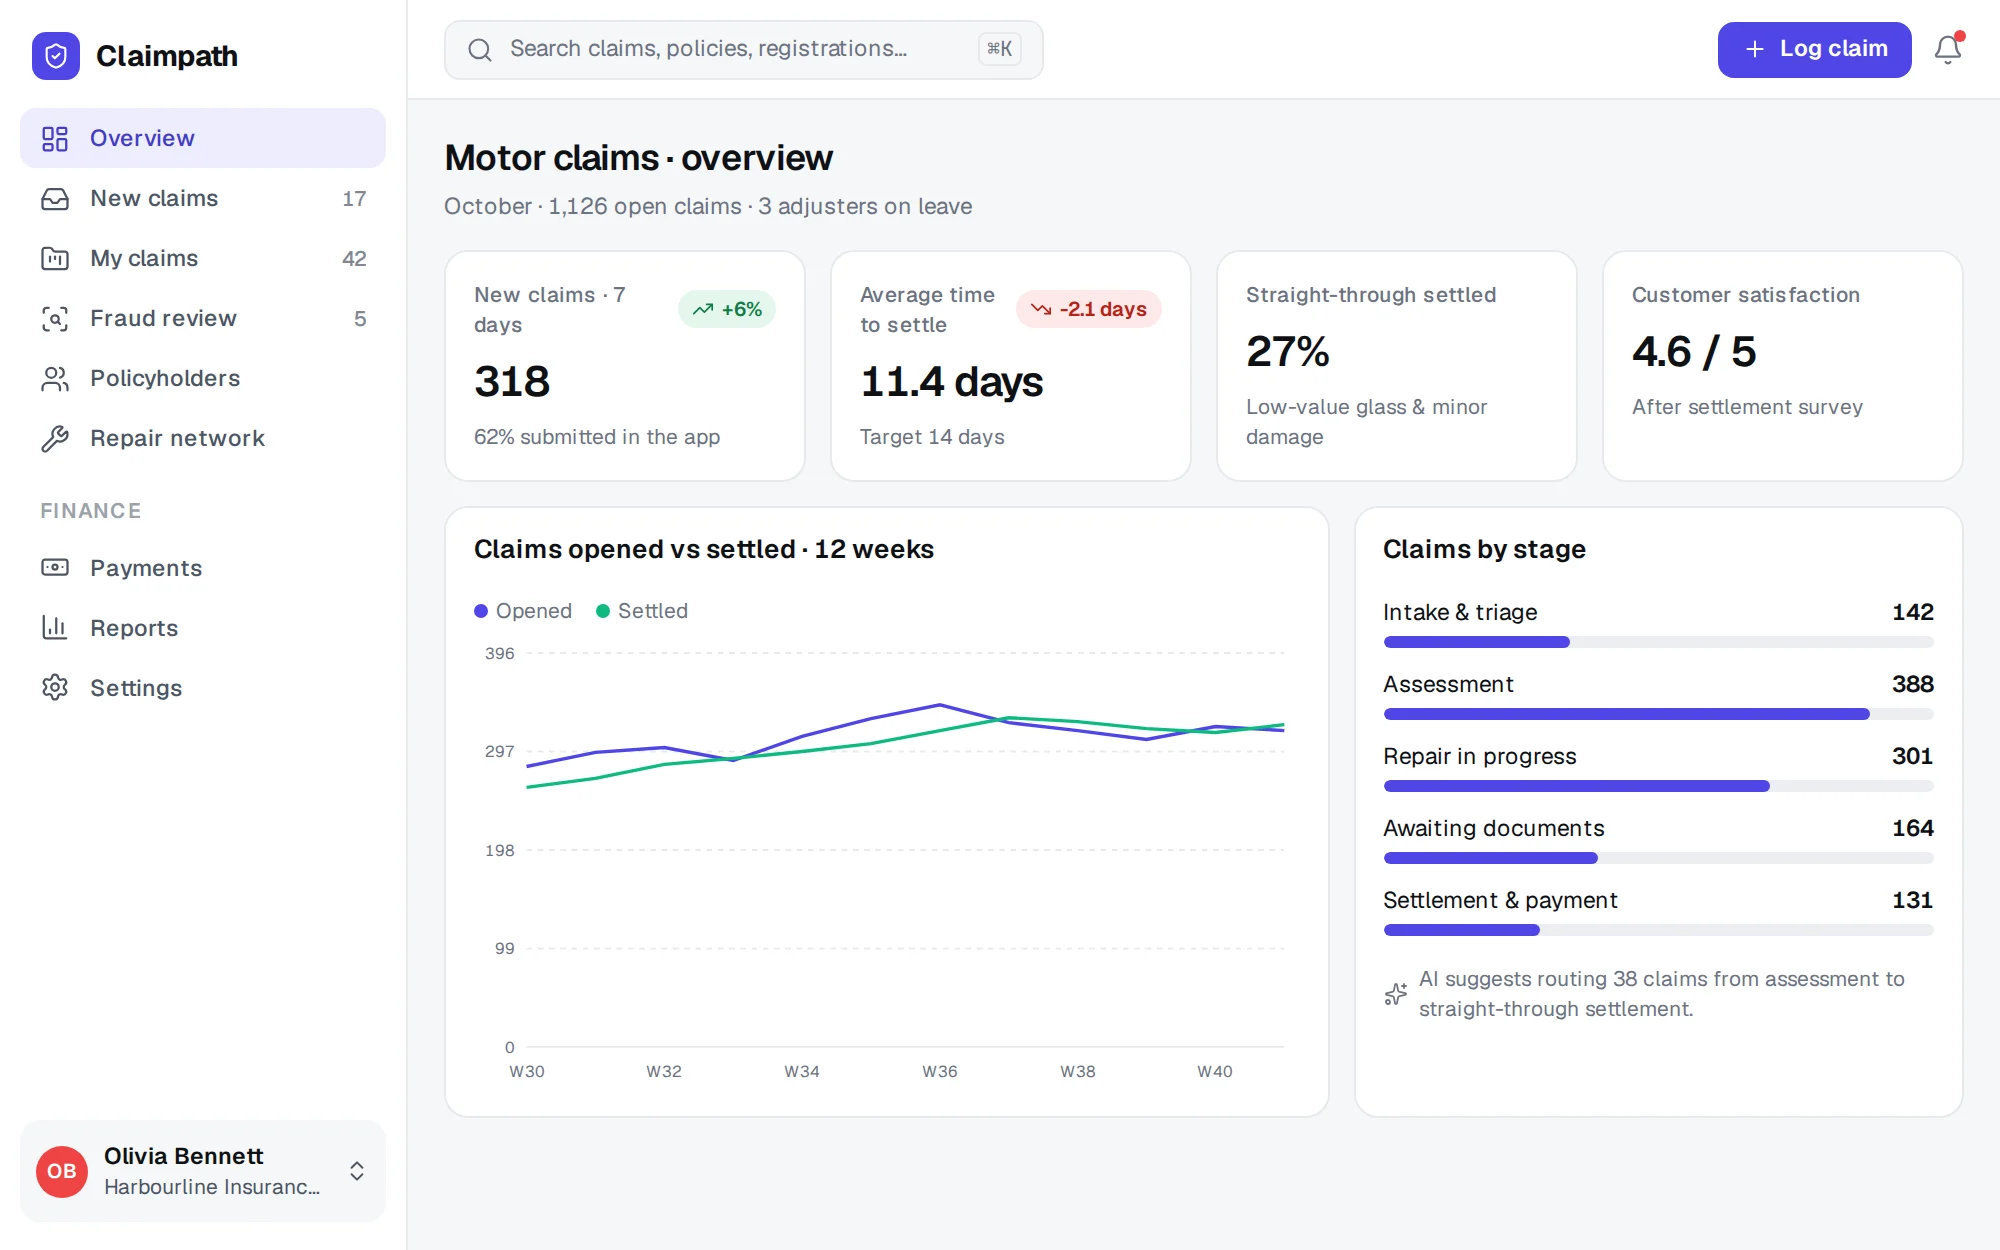
Task: Open the New claims menu item
Action: click(x=203, y=198)
